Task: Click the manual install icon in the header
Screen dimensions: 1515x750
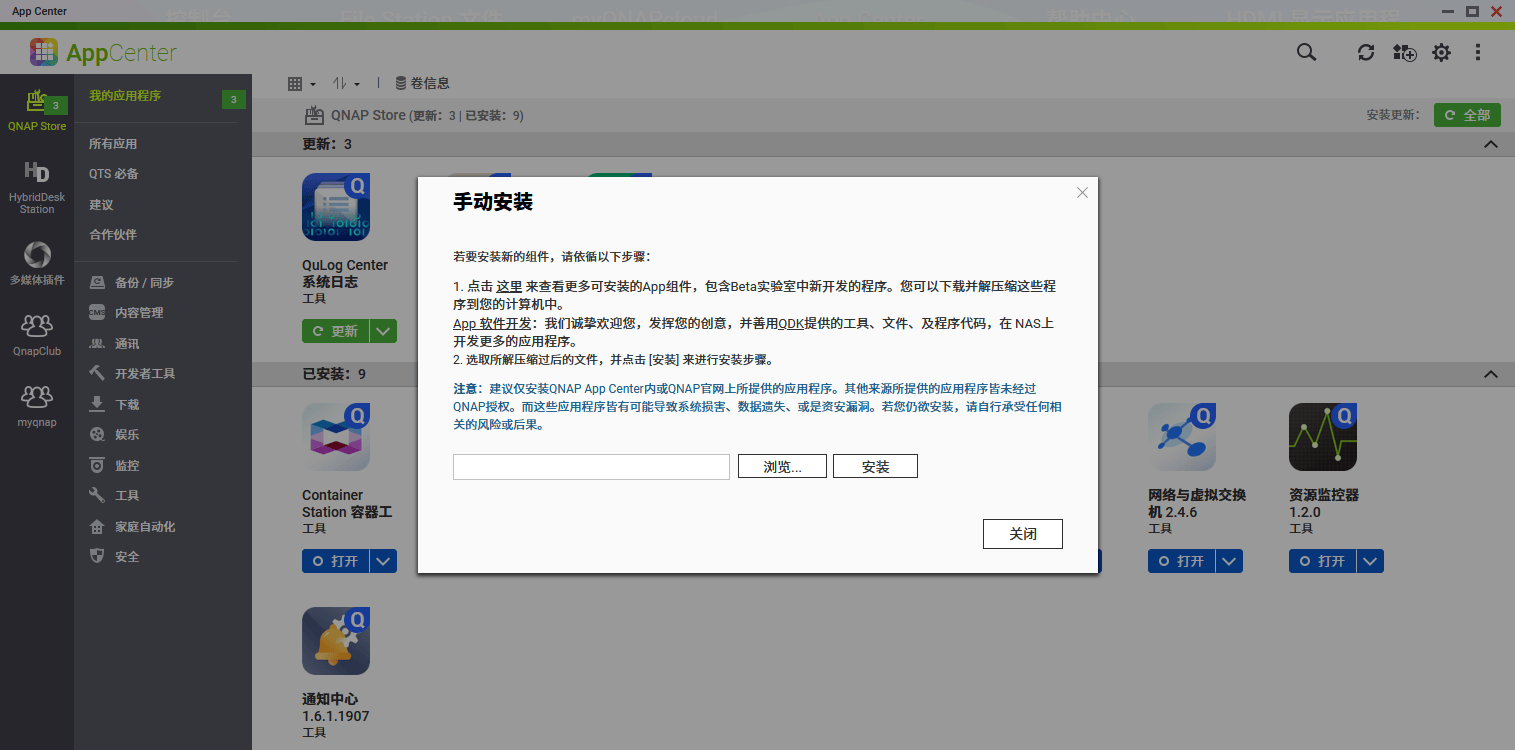Action: (1404, 52)
